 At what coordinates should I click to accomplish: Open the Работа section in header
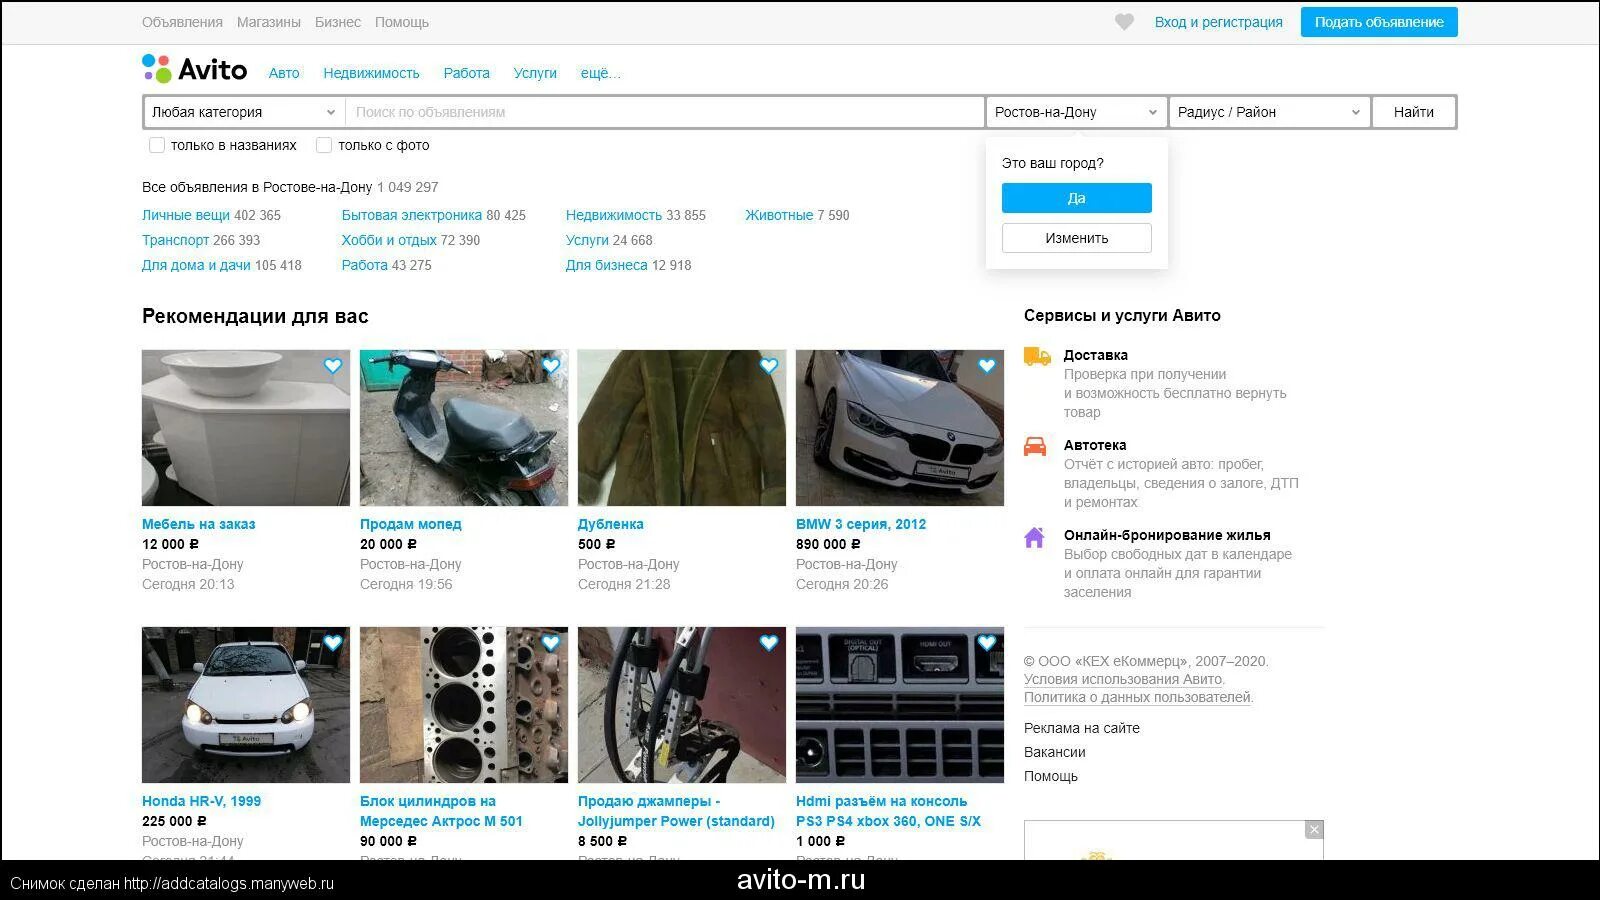(467, 73)
